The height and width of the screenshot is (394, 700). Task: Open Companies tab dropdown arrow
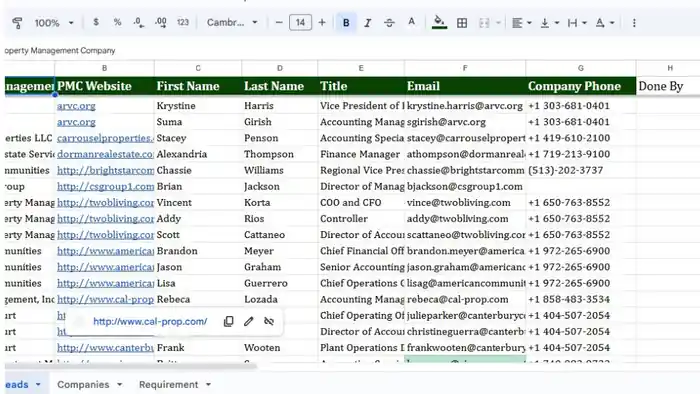(119, 384)
